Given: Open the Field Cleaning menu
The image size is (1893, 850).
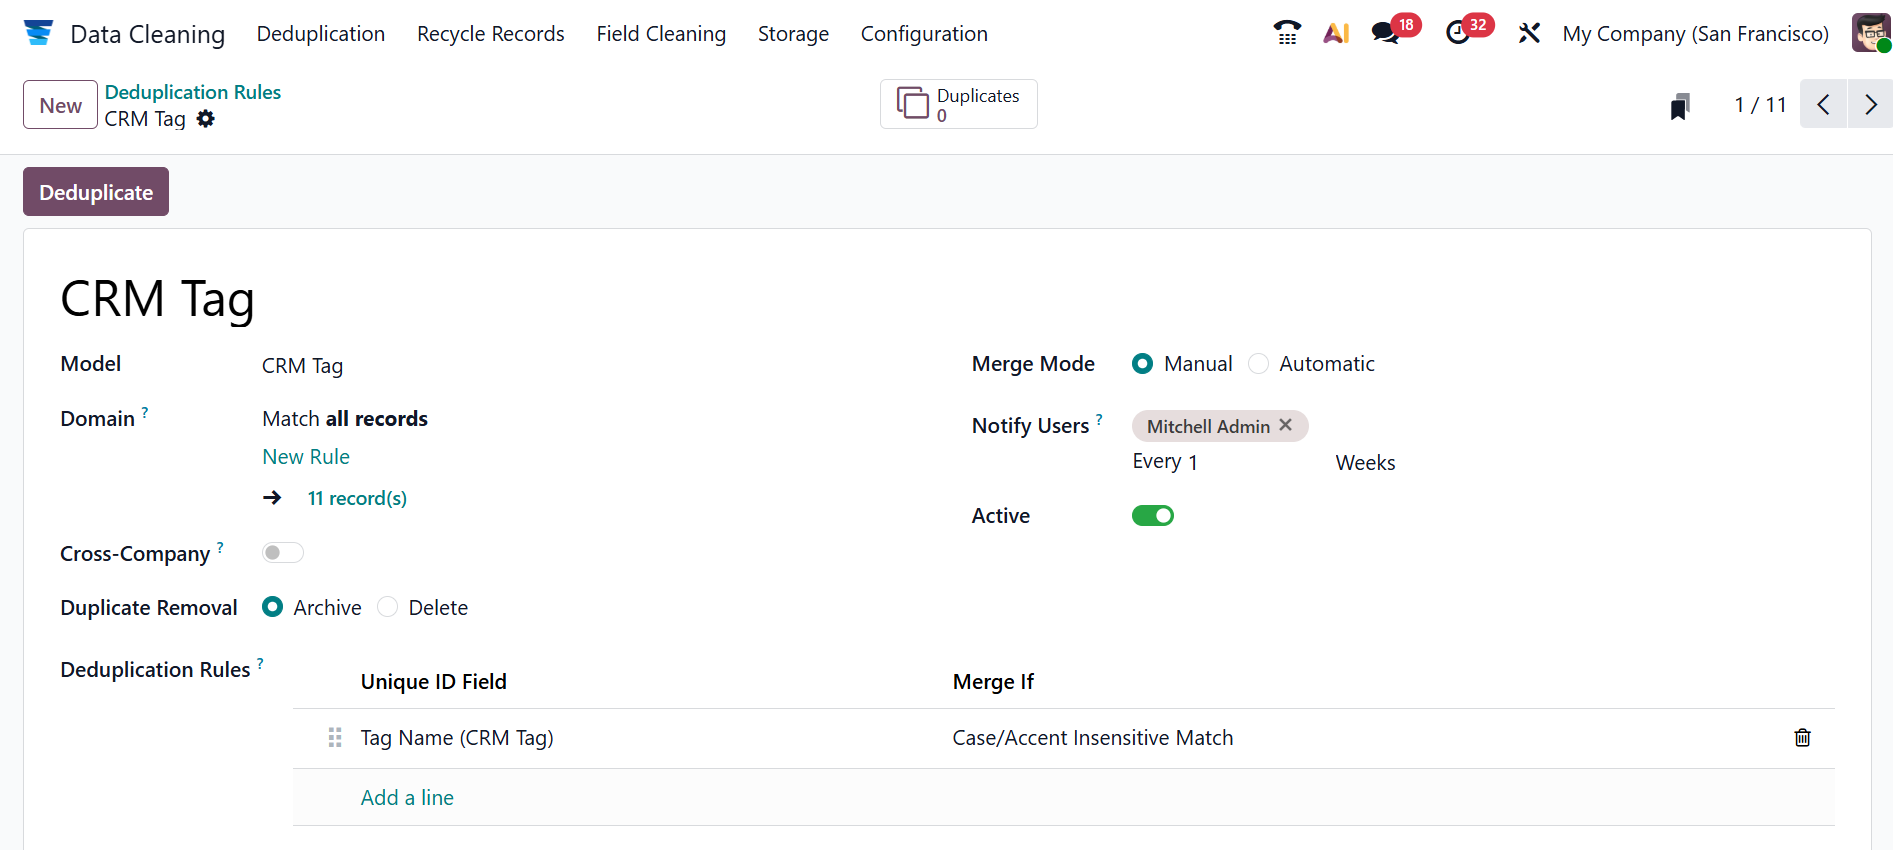Looking at the screenshot, I should [x=661, y=34].
